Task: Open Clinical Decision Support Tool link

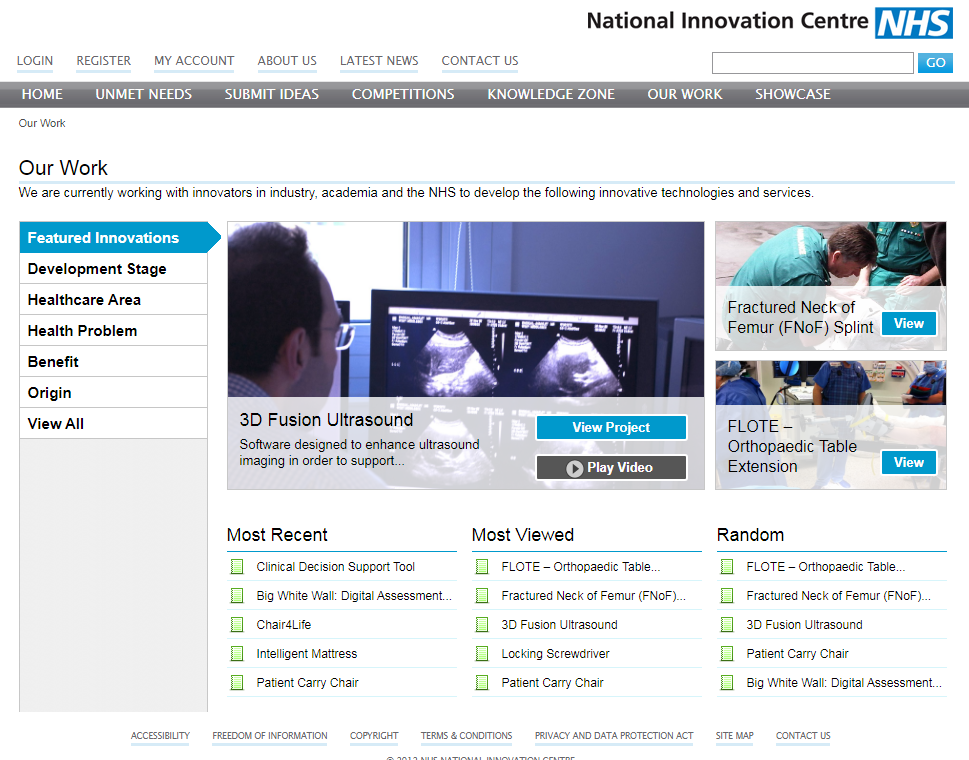Action: point(336,567)
